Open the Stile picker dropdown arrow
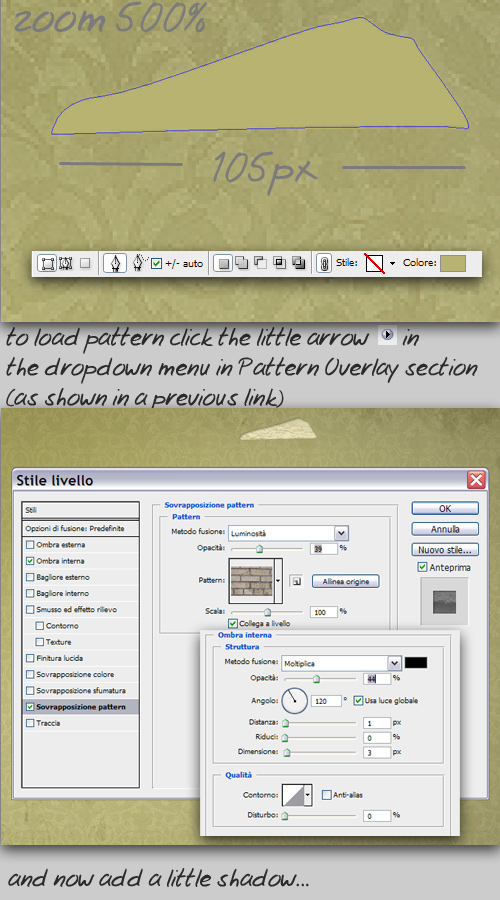 (392, 264)
